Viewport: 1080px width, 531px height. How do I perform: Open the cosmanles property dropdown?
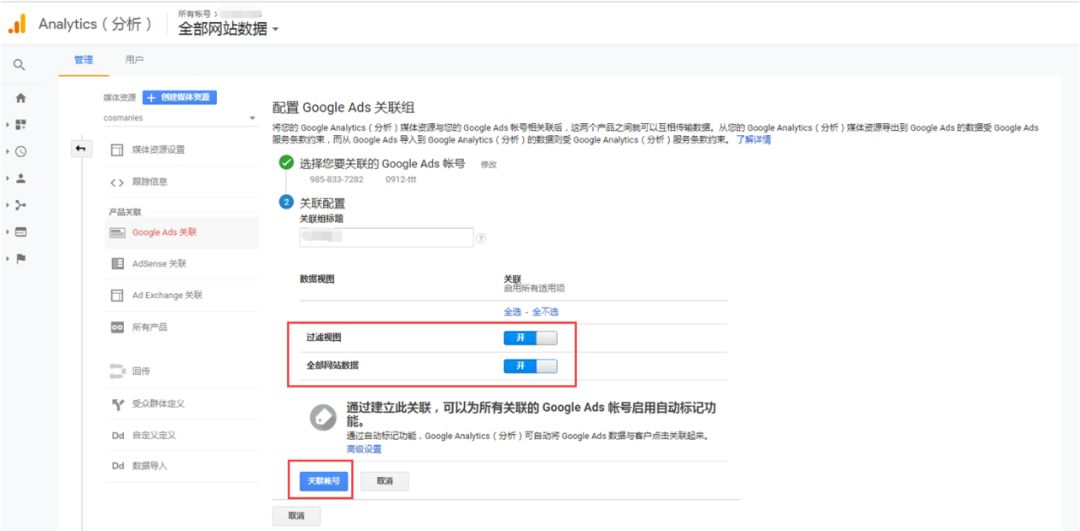[179, 118]
